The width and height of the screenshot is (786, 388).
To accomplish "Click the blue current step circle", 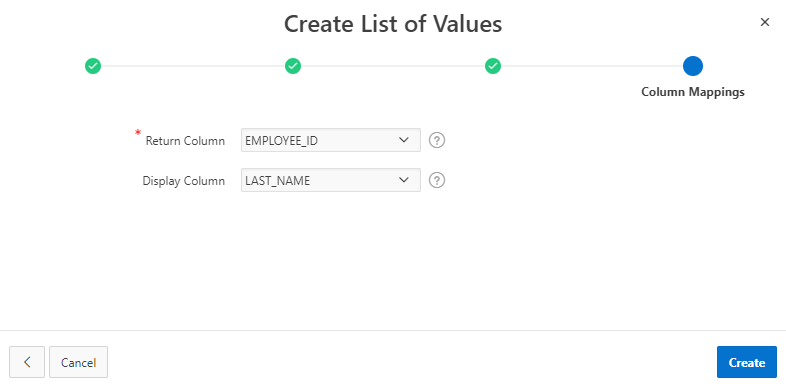I will tap(693, 66).
